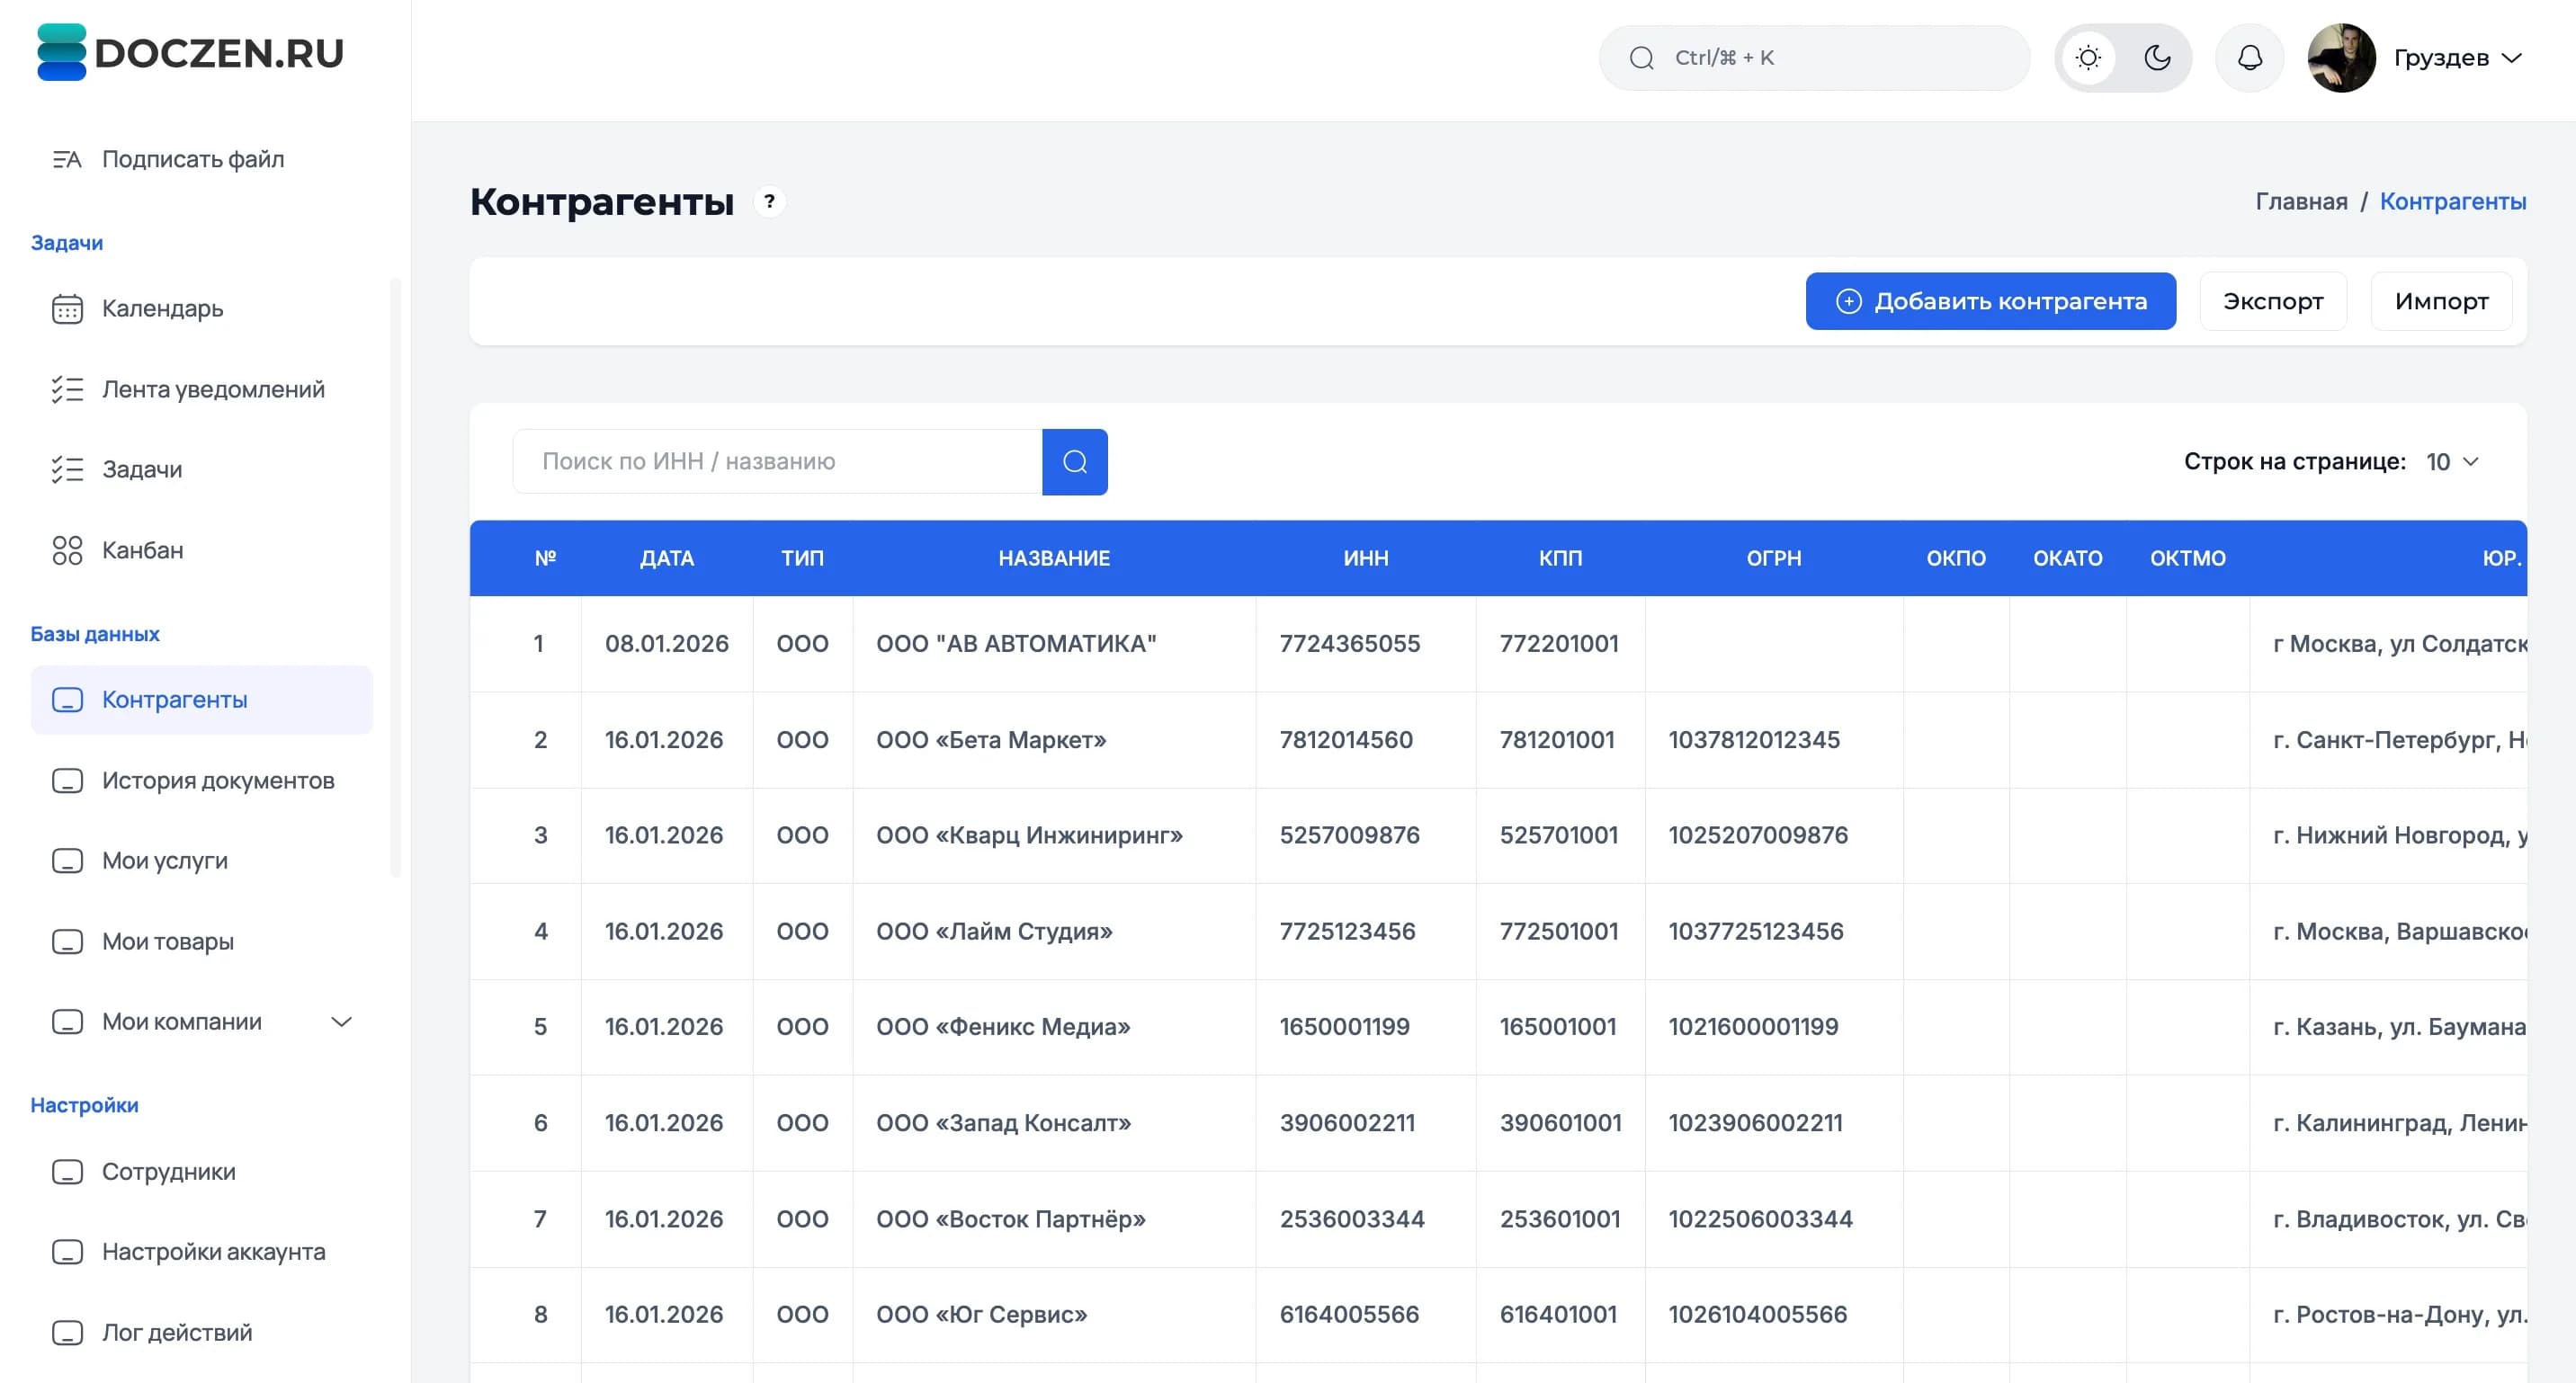Image resolution: width=2576 pixels, height=1383 pixels.
Task: Follow the Контрагенты breadcrumb link
Action: coord(2452,202)
